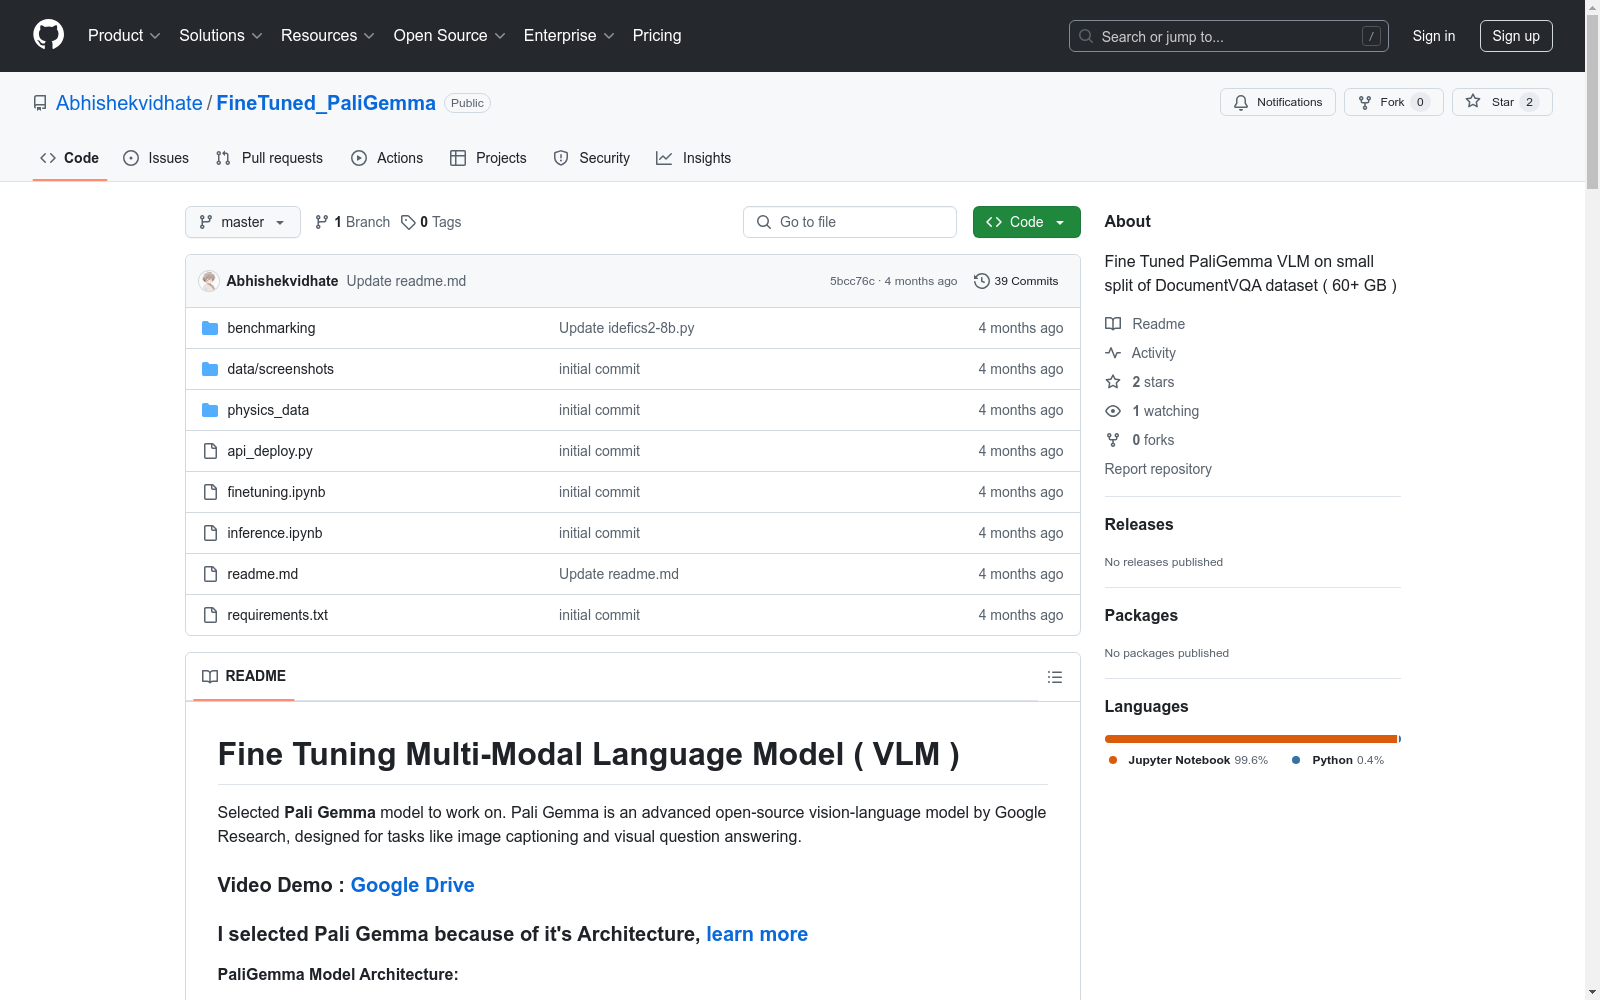
Task: Switch to the Pull requests tab
Action: 269,158
